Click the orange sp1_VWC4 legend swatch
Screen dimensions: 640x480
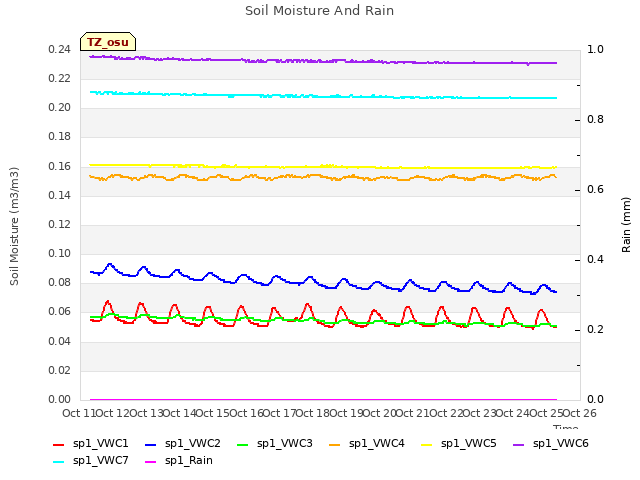(335, 444)
